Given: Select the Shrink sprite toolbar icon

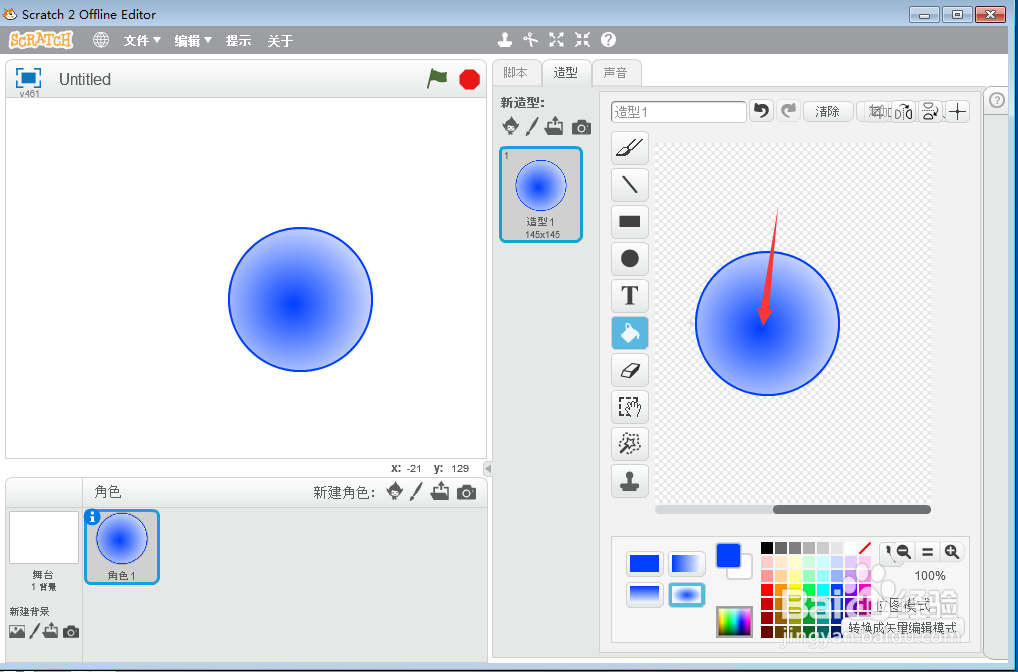Looking at the screenshot, I should [x=582, y=40].
